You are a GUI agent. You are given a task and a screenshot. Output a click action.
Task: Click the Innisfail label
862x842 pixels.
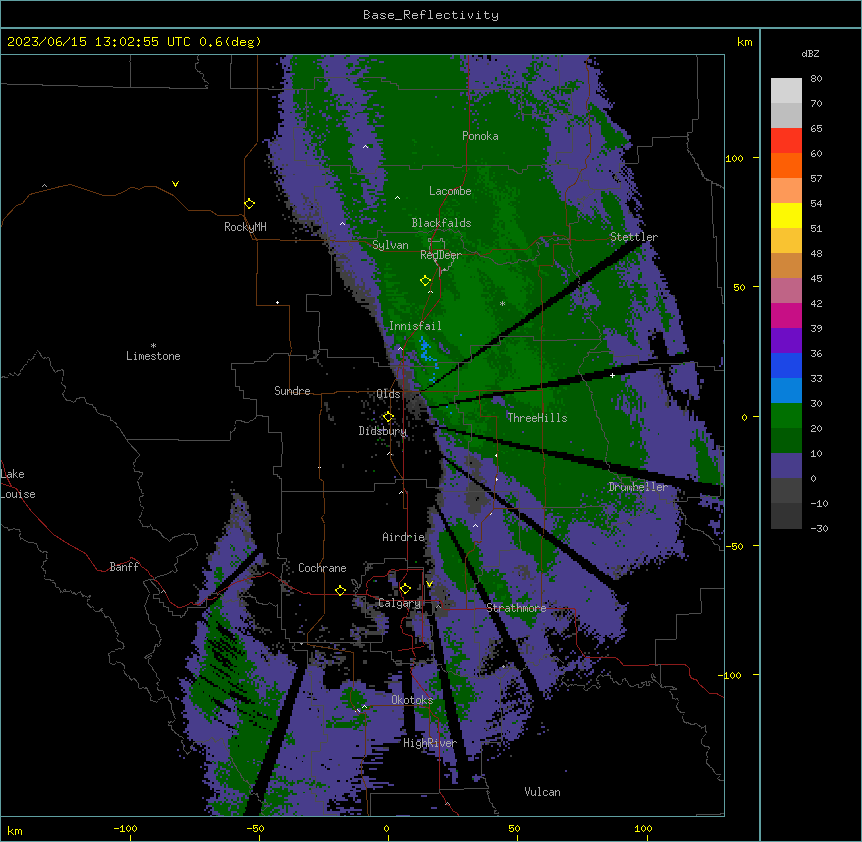[x=415, y=326]
